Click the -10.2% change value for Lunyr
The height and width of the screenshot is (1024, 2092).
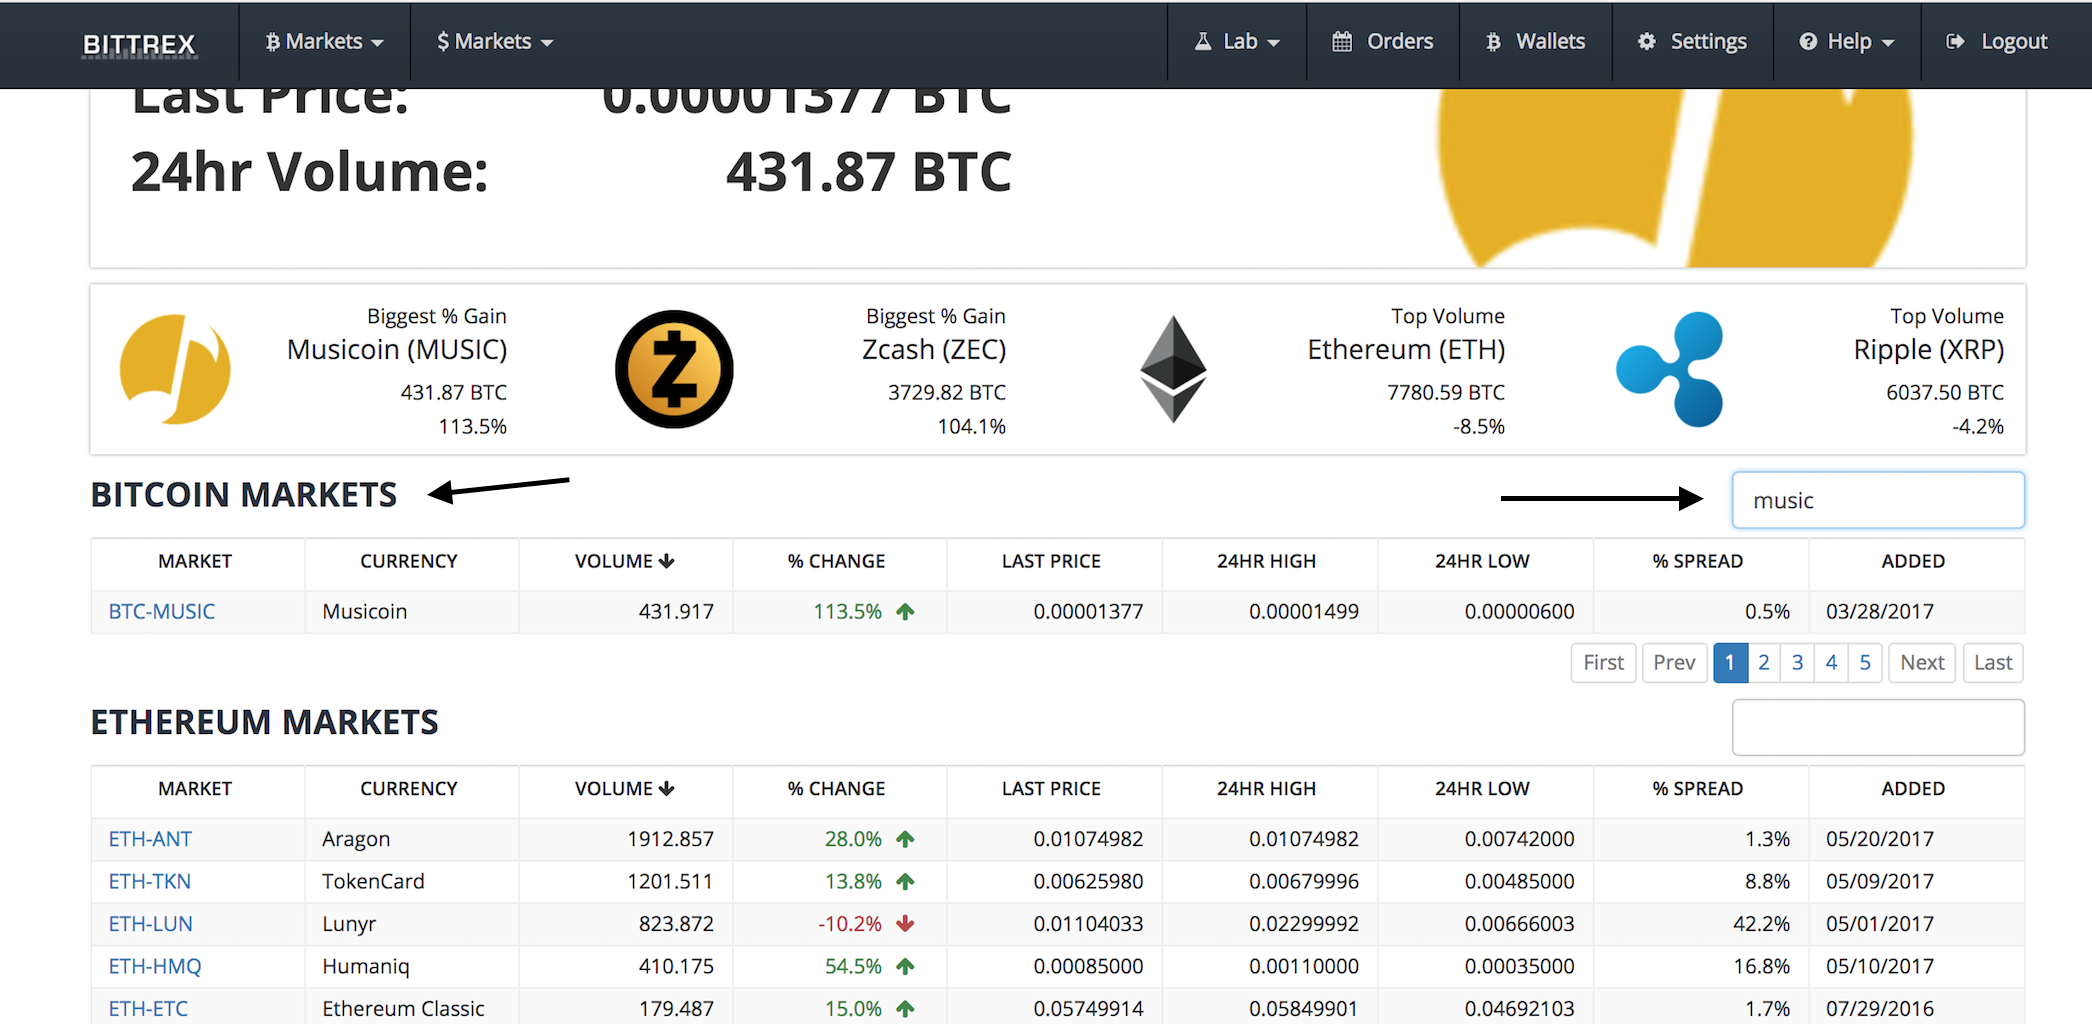(850, 924)
